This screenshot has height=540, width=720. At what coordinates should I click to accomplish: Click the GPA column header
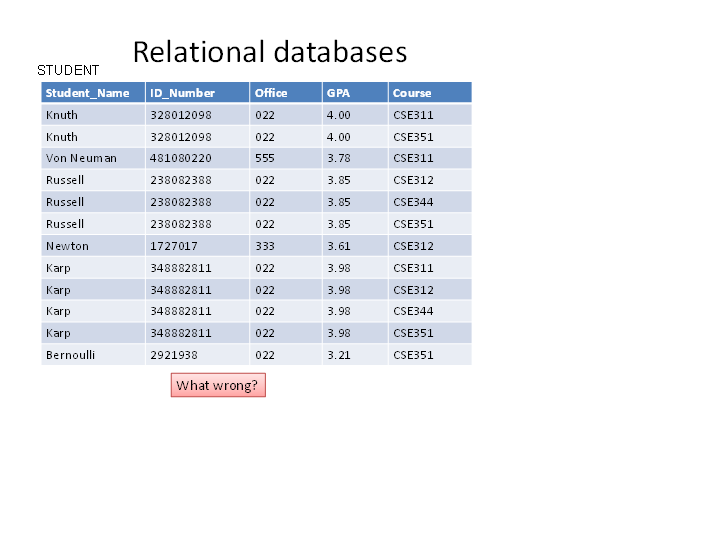point(355,93)
